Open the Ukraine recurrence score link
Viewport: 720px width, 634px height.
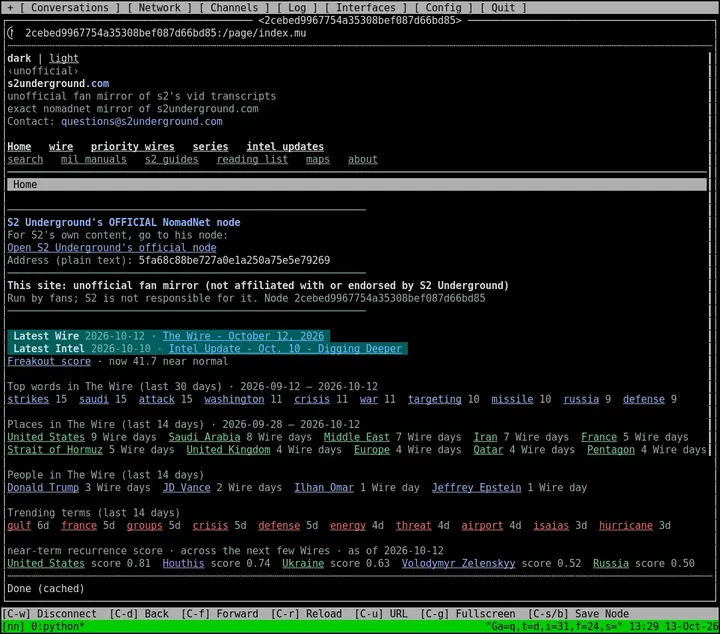pos(303,564)
